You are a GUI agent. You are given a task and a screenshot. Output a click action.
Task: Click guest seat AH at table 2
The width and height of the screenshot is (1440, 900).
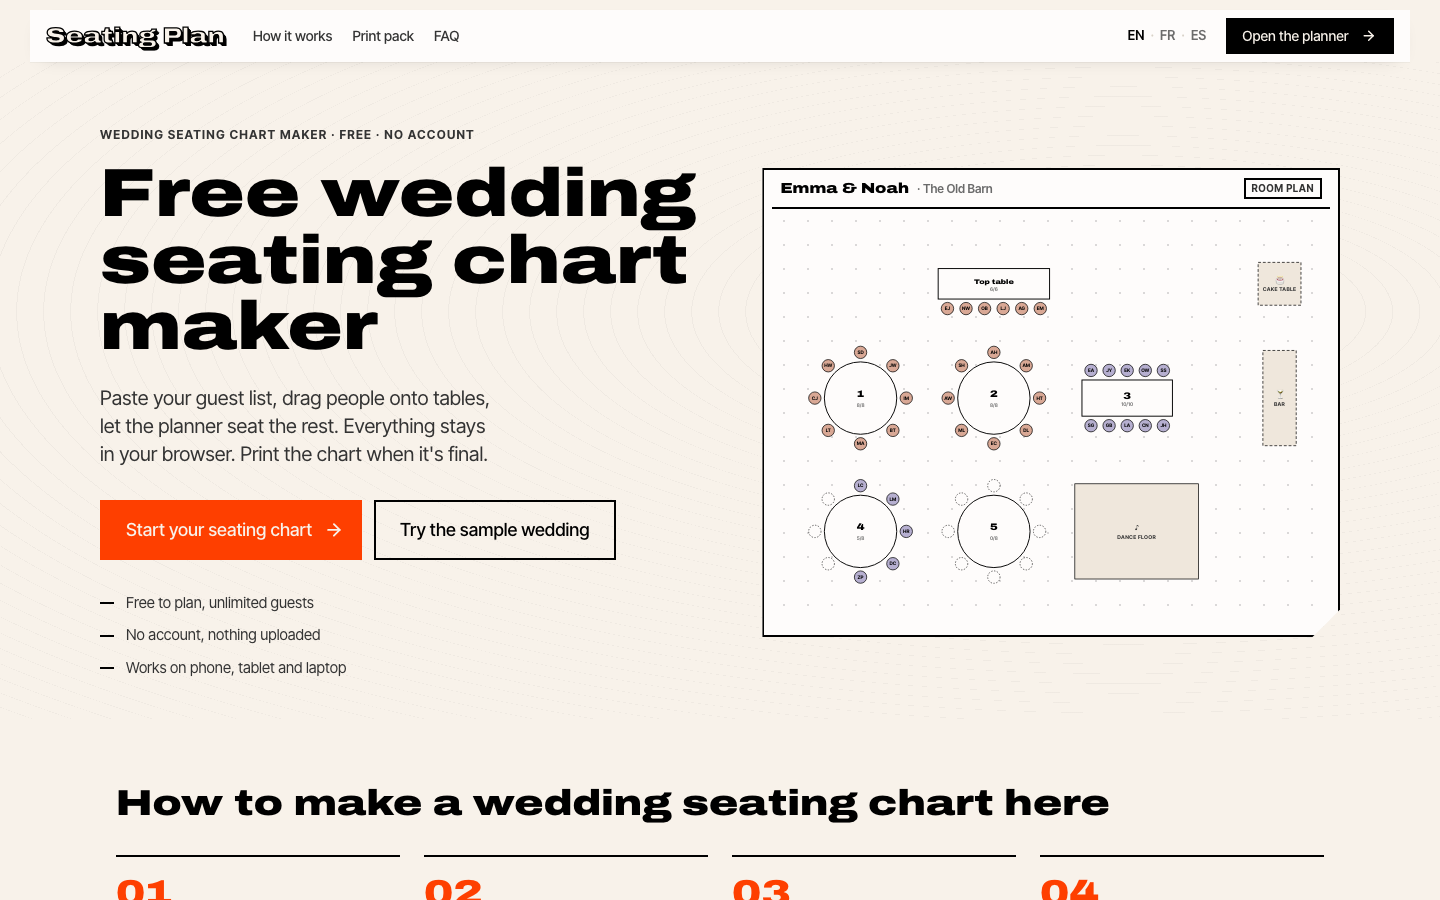994,352
